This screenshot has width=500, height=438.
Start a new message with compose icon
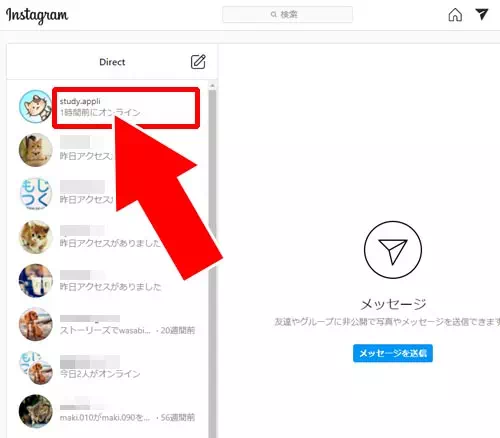point(198,62)
